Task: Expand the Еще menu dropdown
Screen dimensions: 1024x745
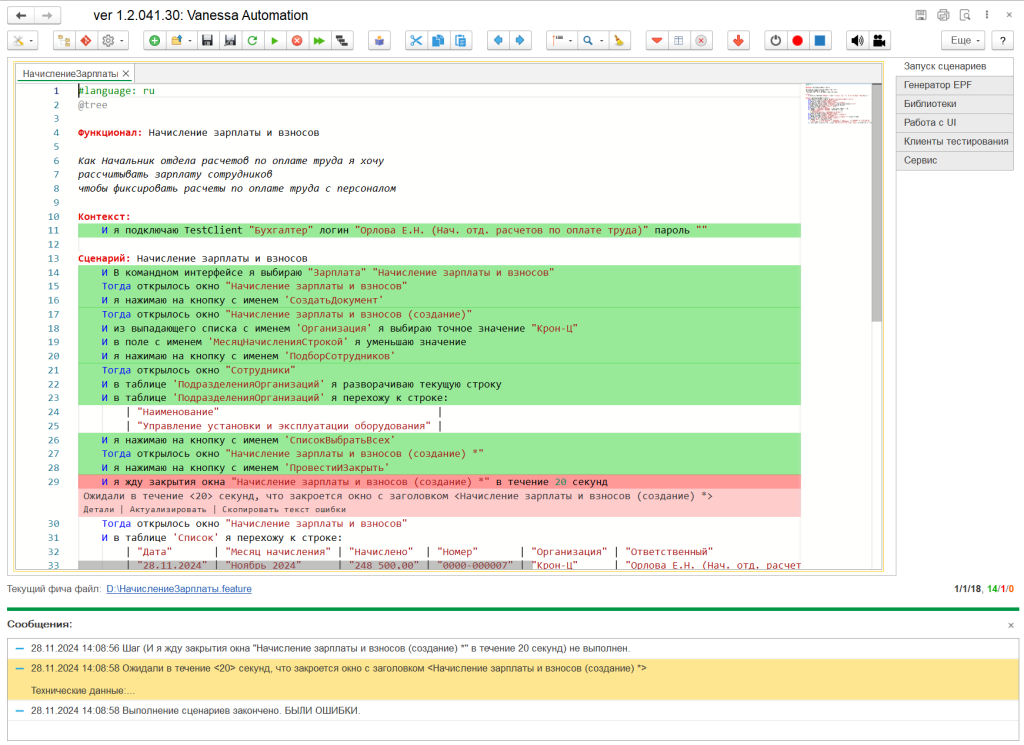Action: [x=962, y=41]
